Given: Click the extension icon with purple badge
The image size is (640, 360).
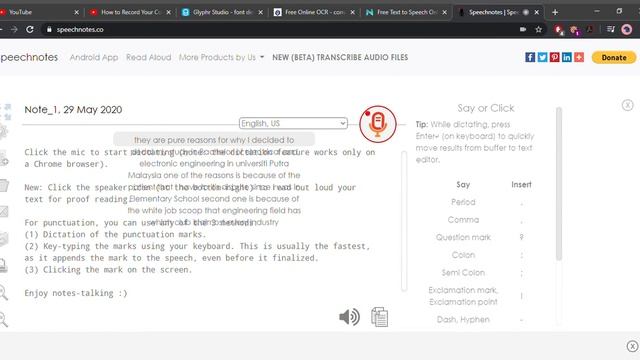Looking at the screenshot, I should (x=575, y=30).
